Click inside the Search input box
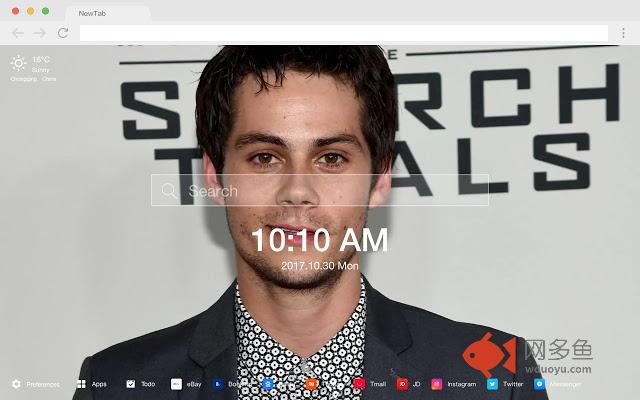This screenshot has width=640, height=400. coord(320,190)
